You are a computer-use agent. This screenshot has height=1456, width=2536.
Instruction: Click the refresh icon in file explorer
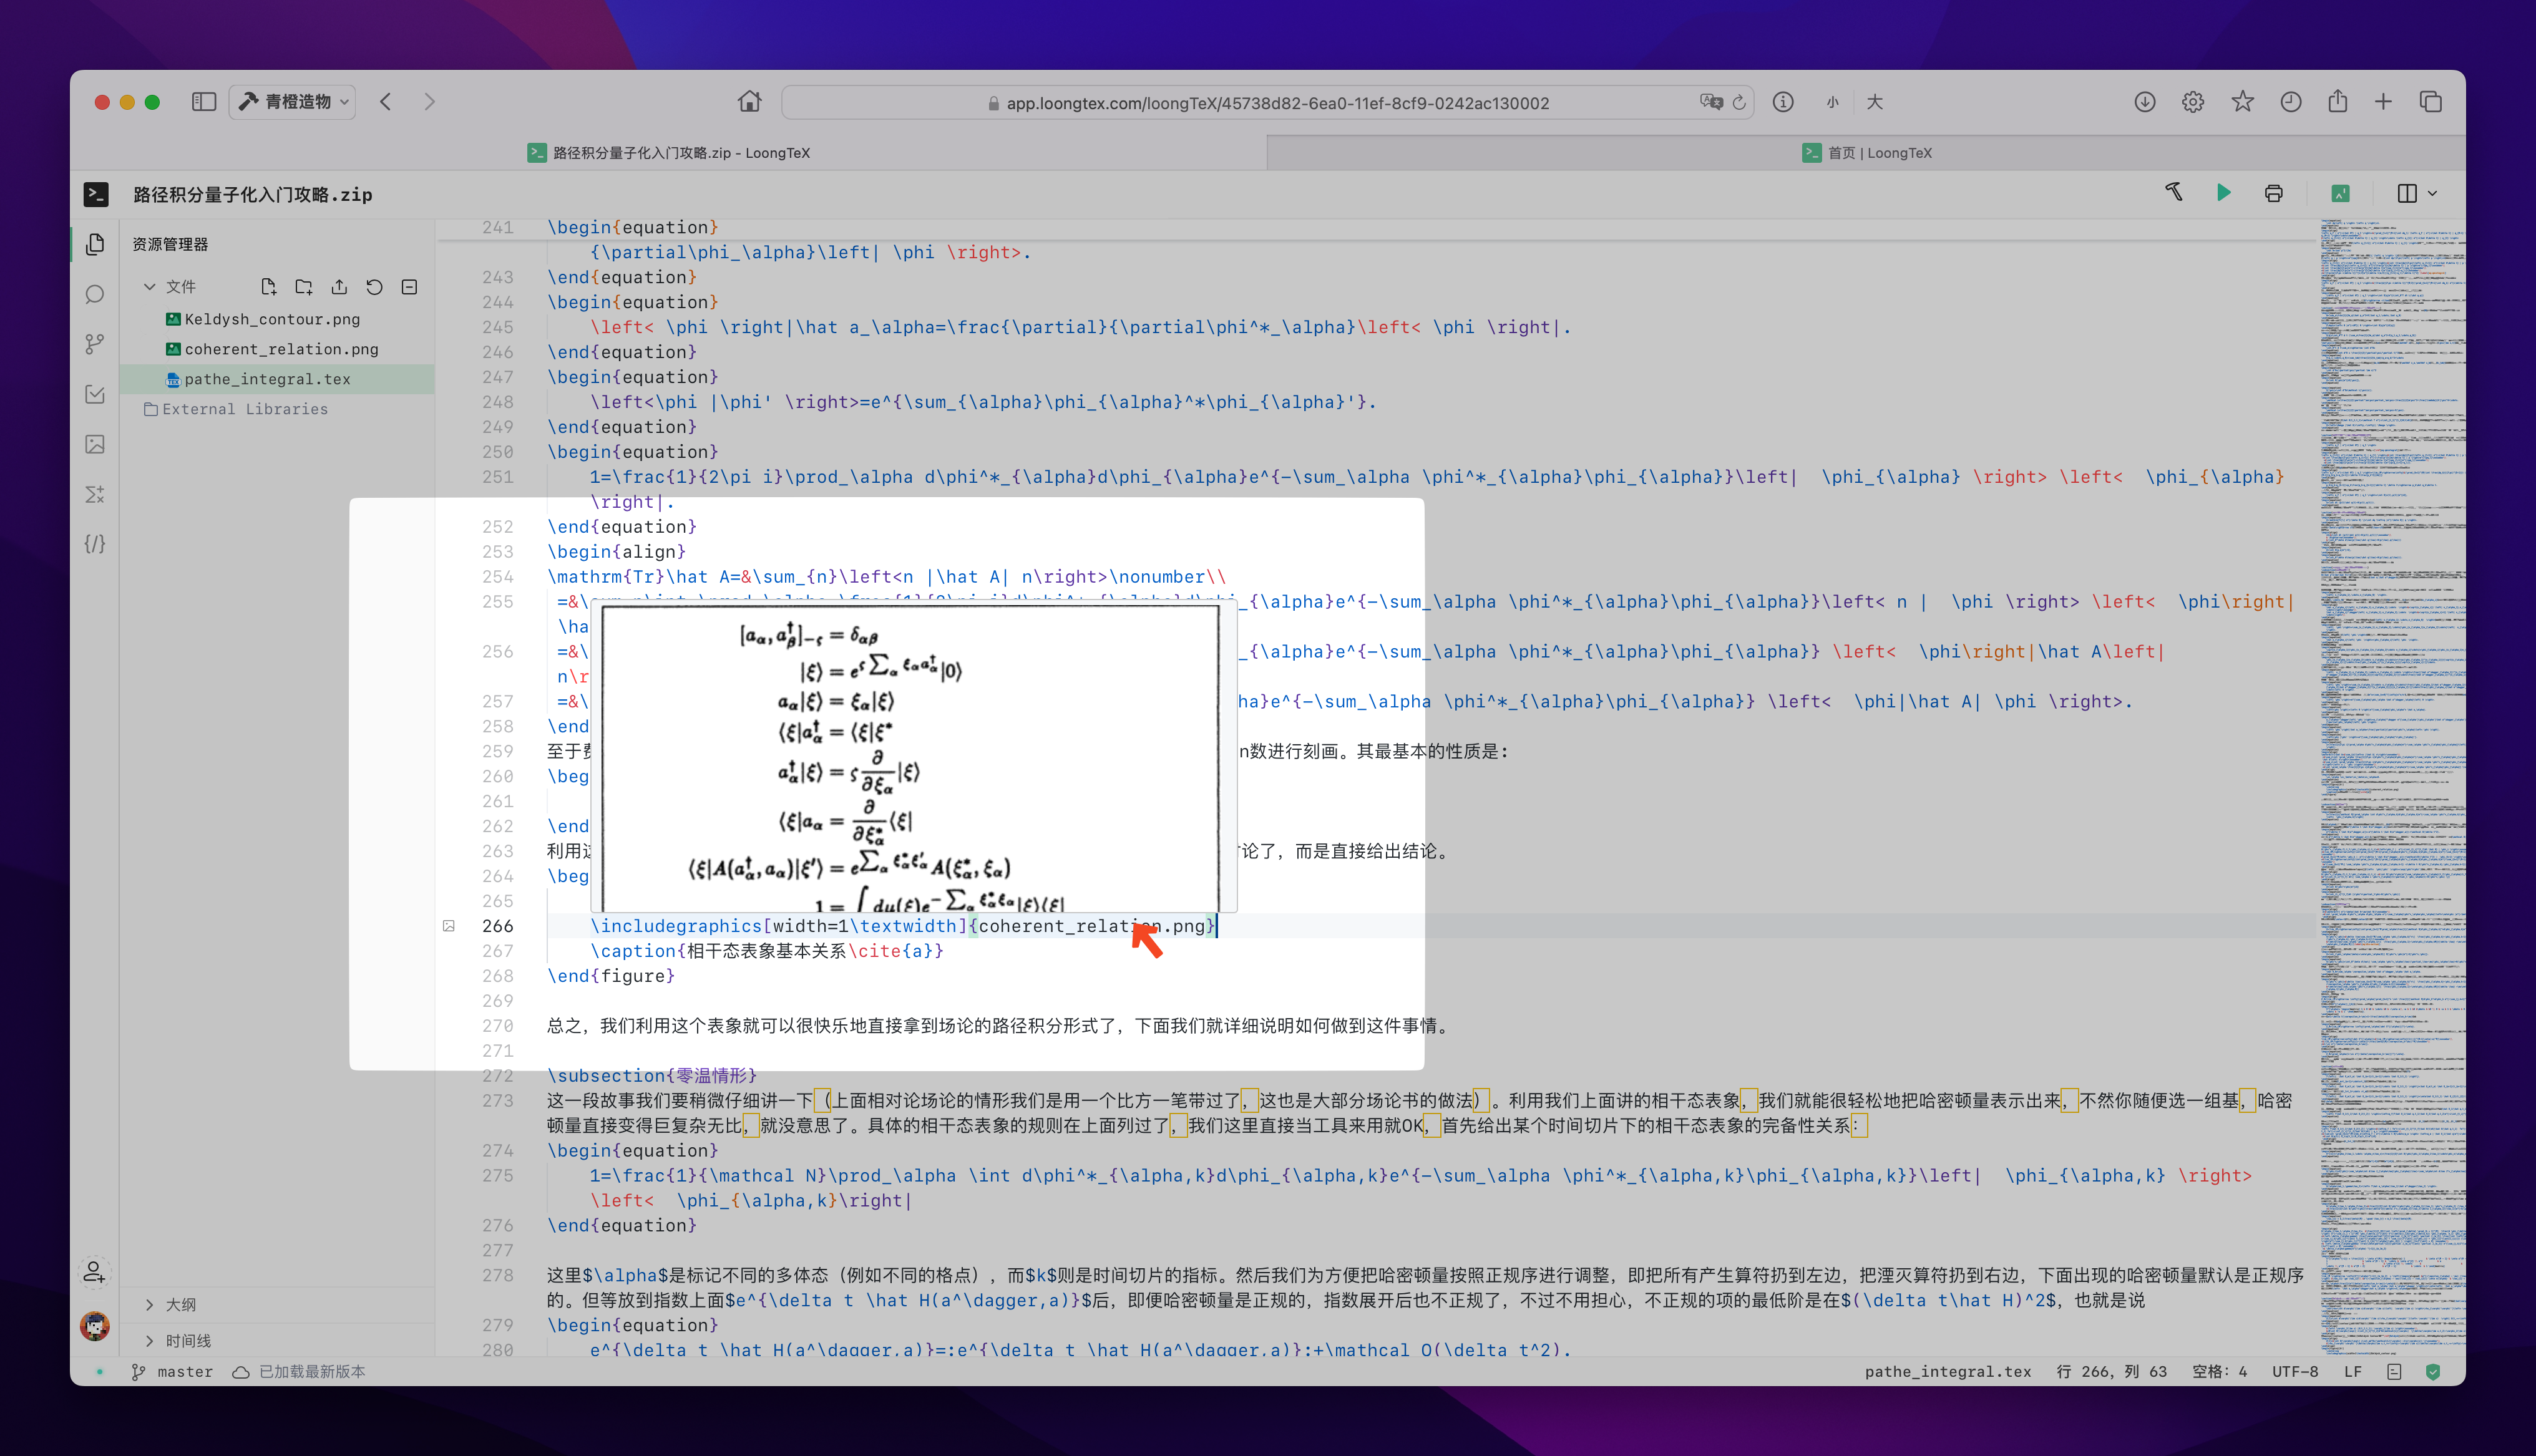(x=374, y=287)
